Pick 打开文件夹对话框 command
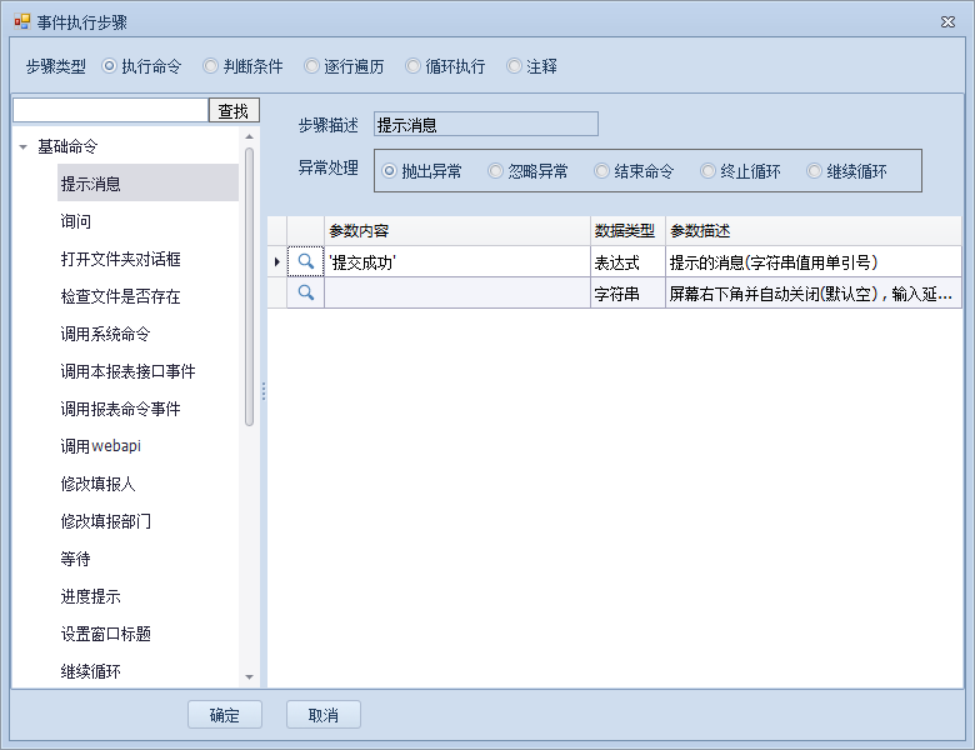 120,259
